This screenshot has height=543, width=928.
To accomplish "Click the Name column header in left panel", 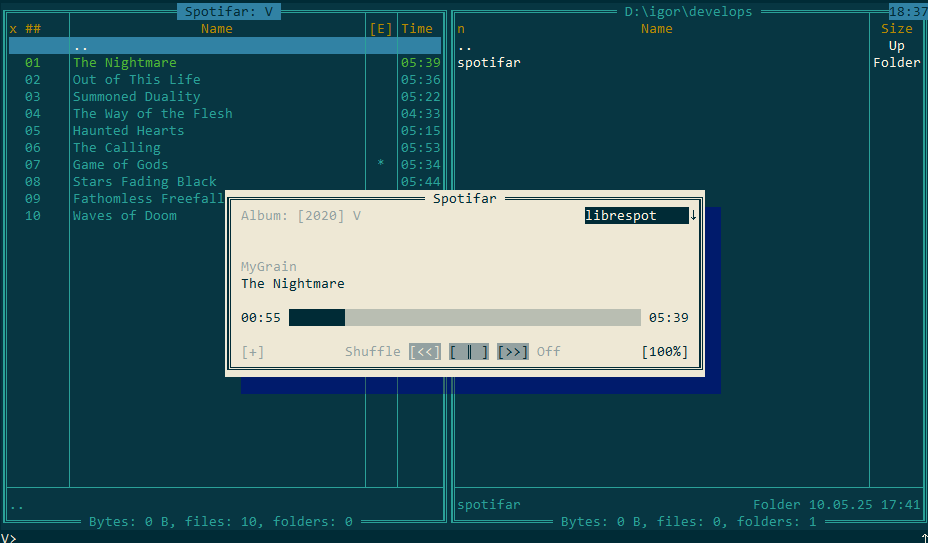I will click(217, 28).
